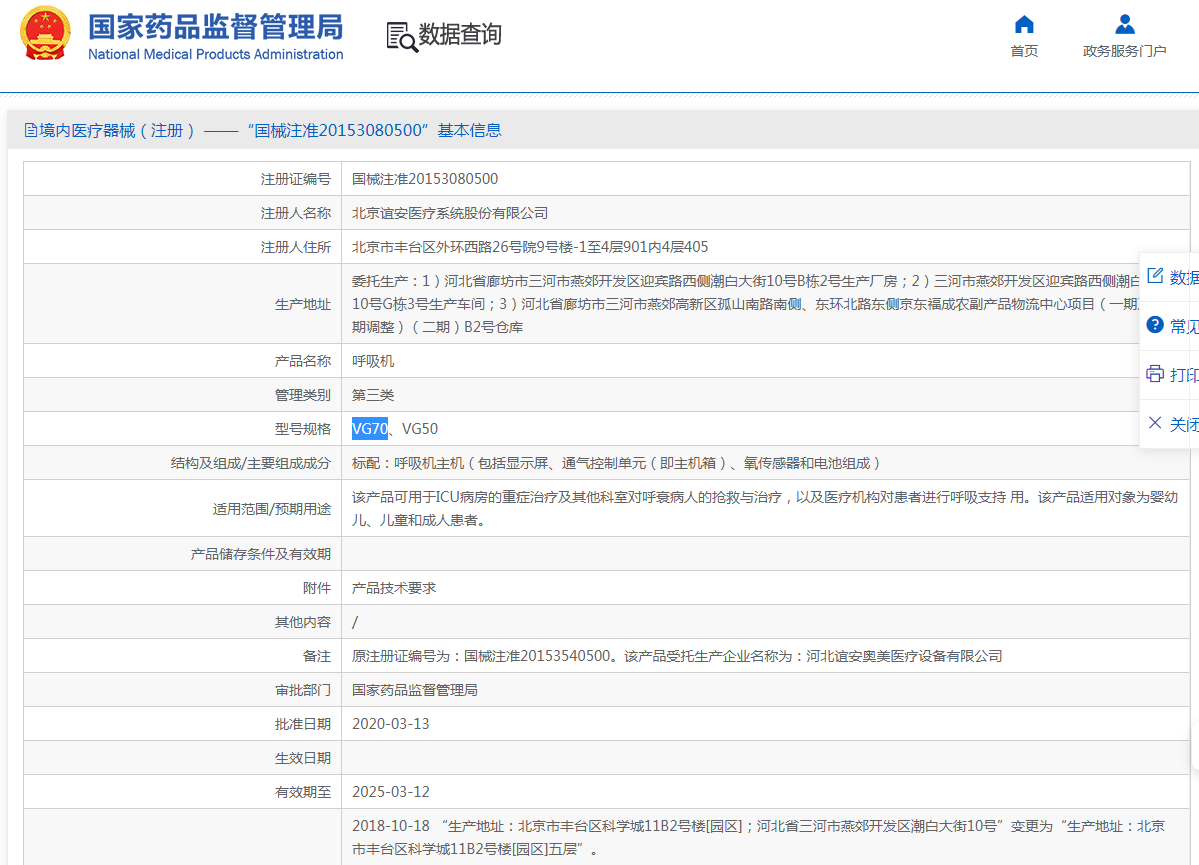Click the approval date 2020-03-13
This screenshot has width=1199, height=865.
tap(391, 724)
